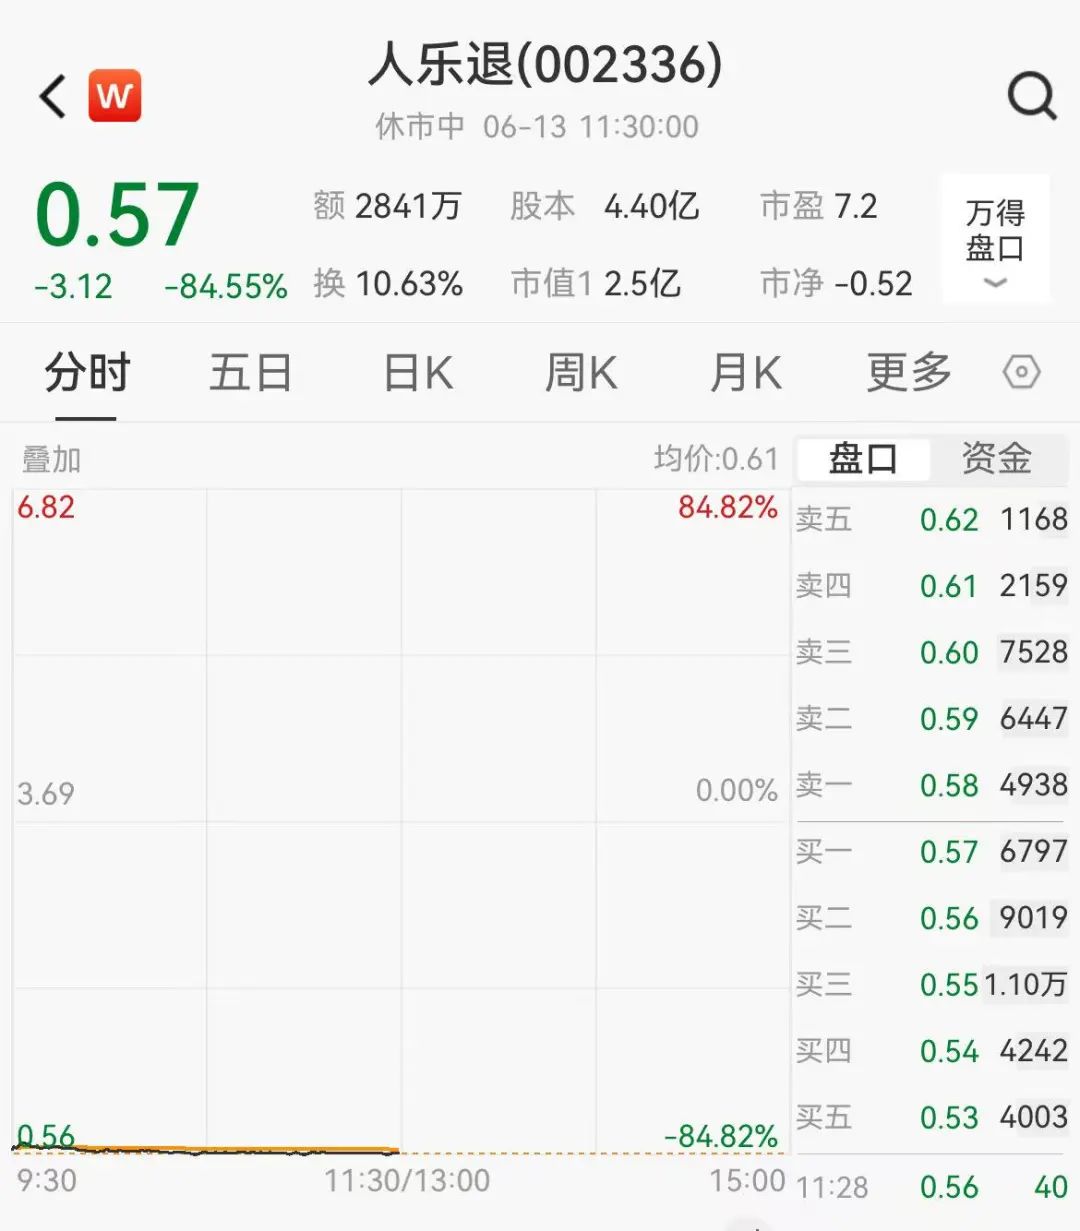The image size is (1080, 1231).
Task: Toggle to the 盘口 order book view
Action: (x=863, y=459)
